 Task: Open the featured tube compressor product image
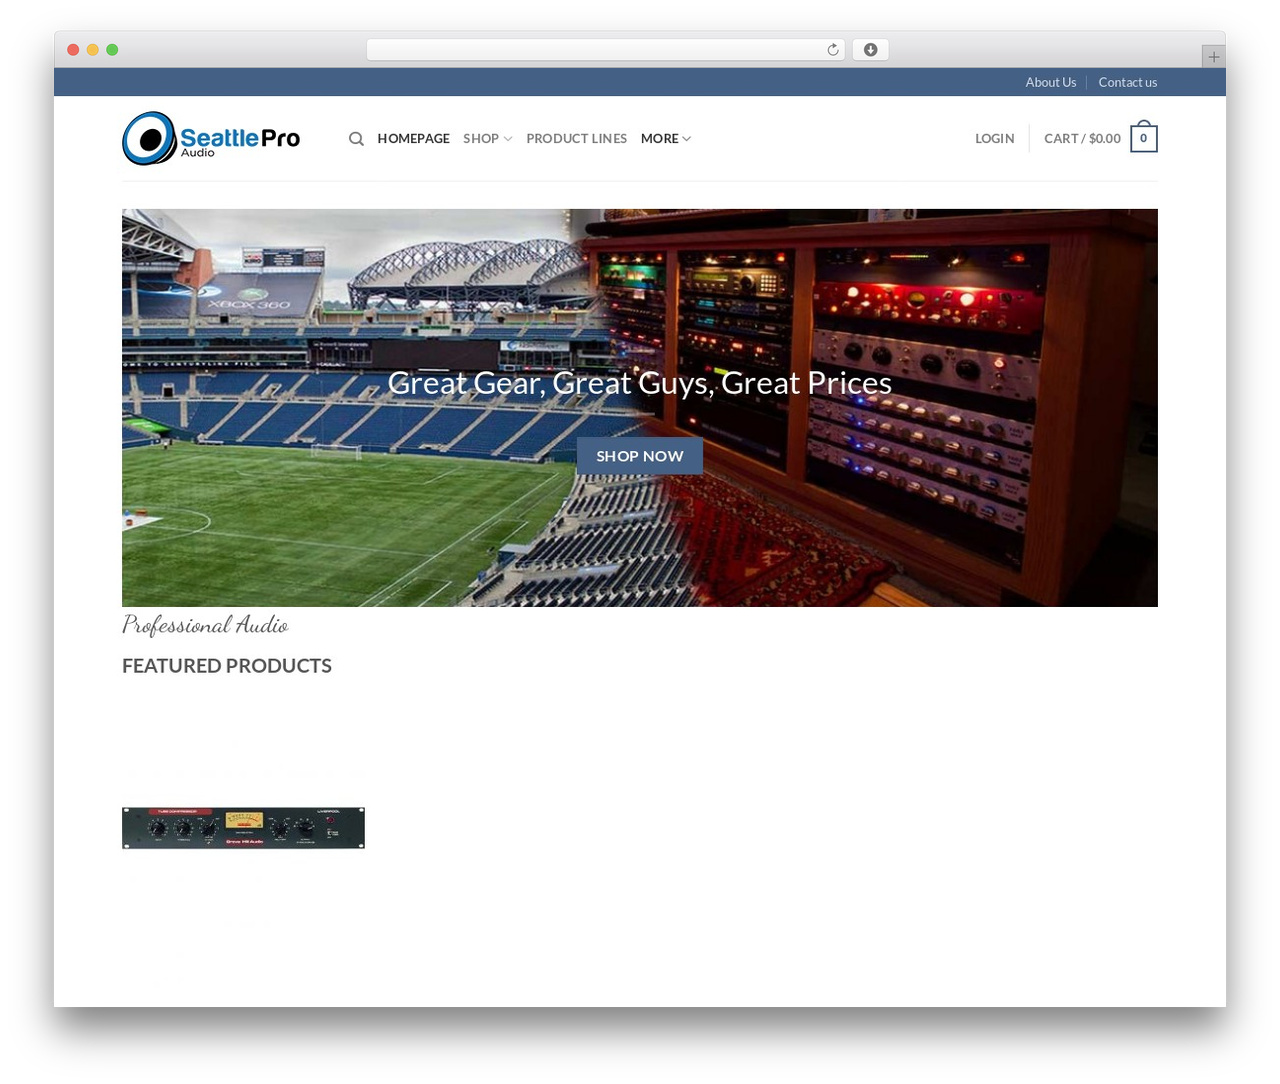(243, 828)
